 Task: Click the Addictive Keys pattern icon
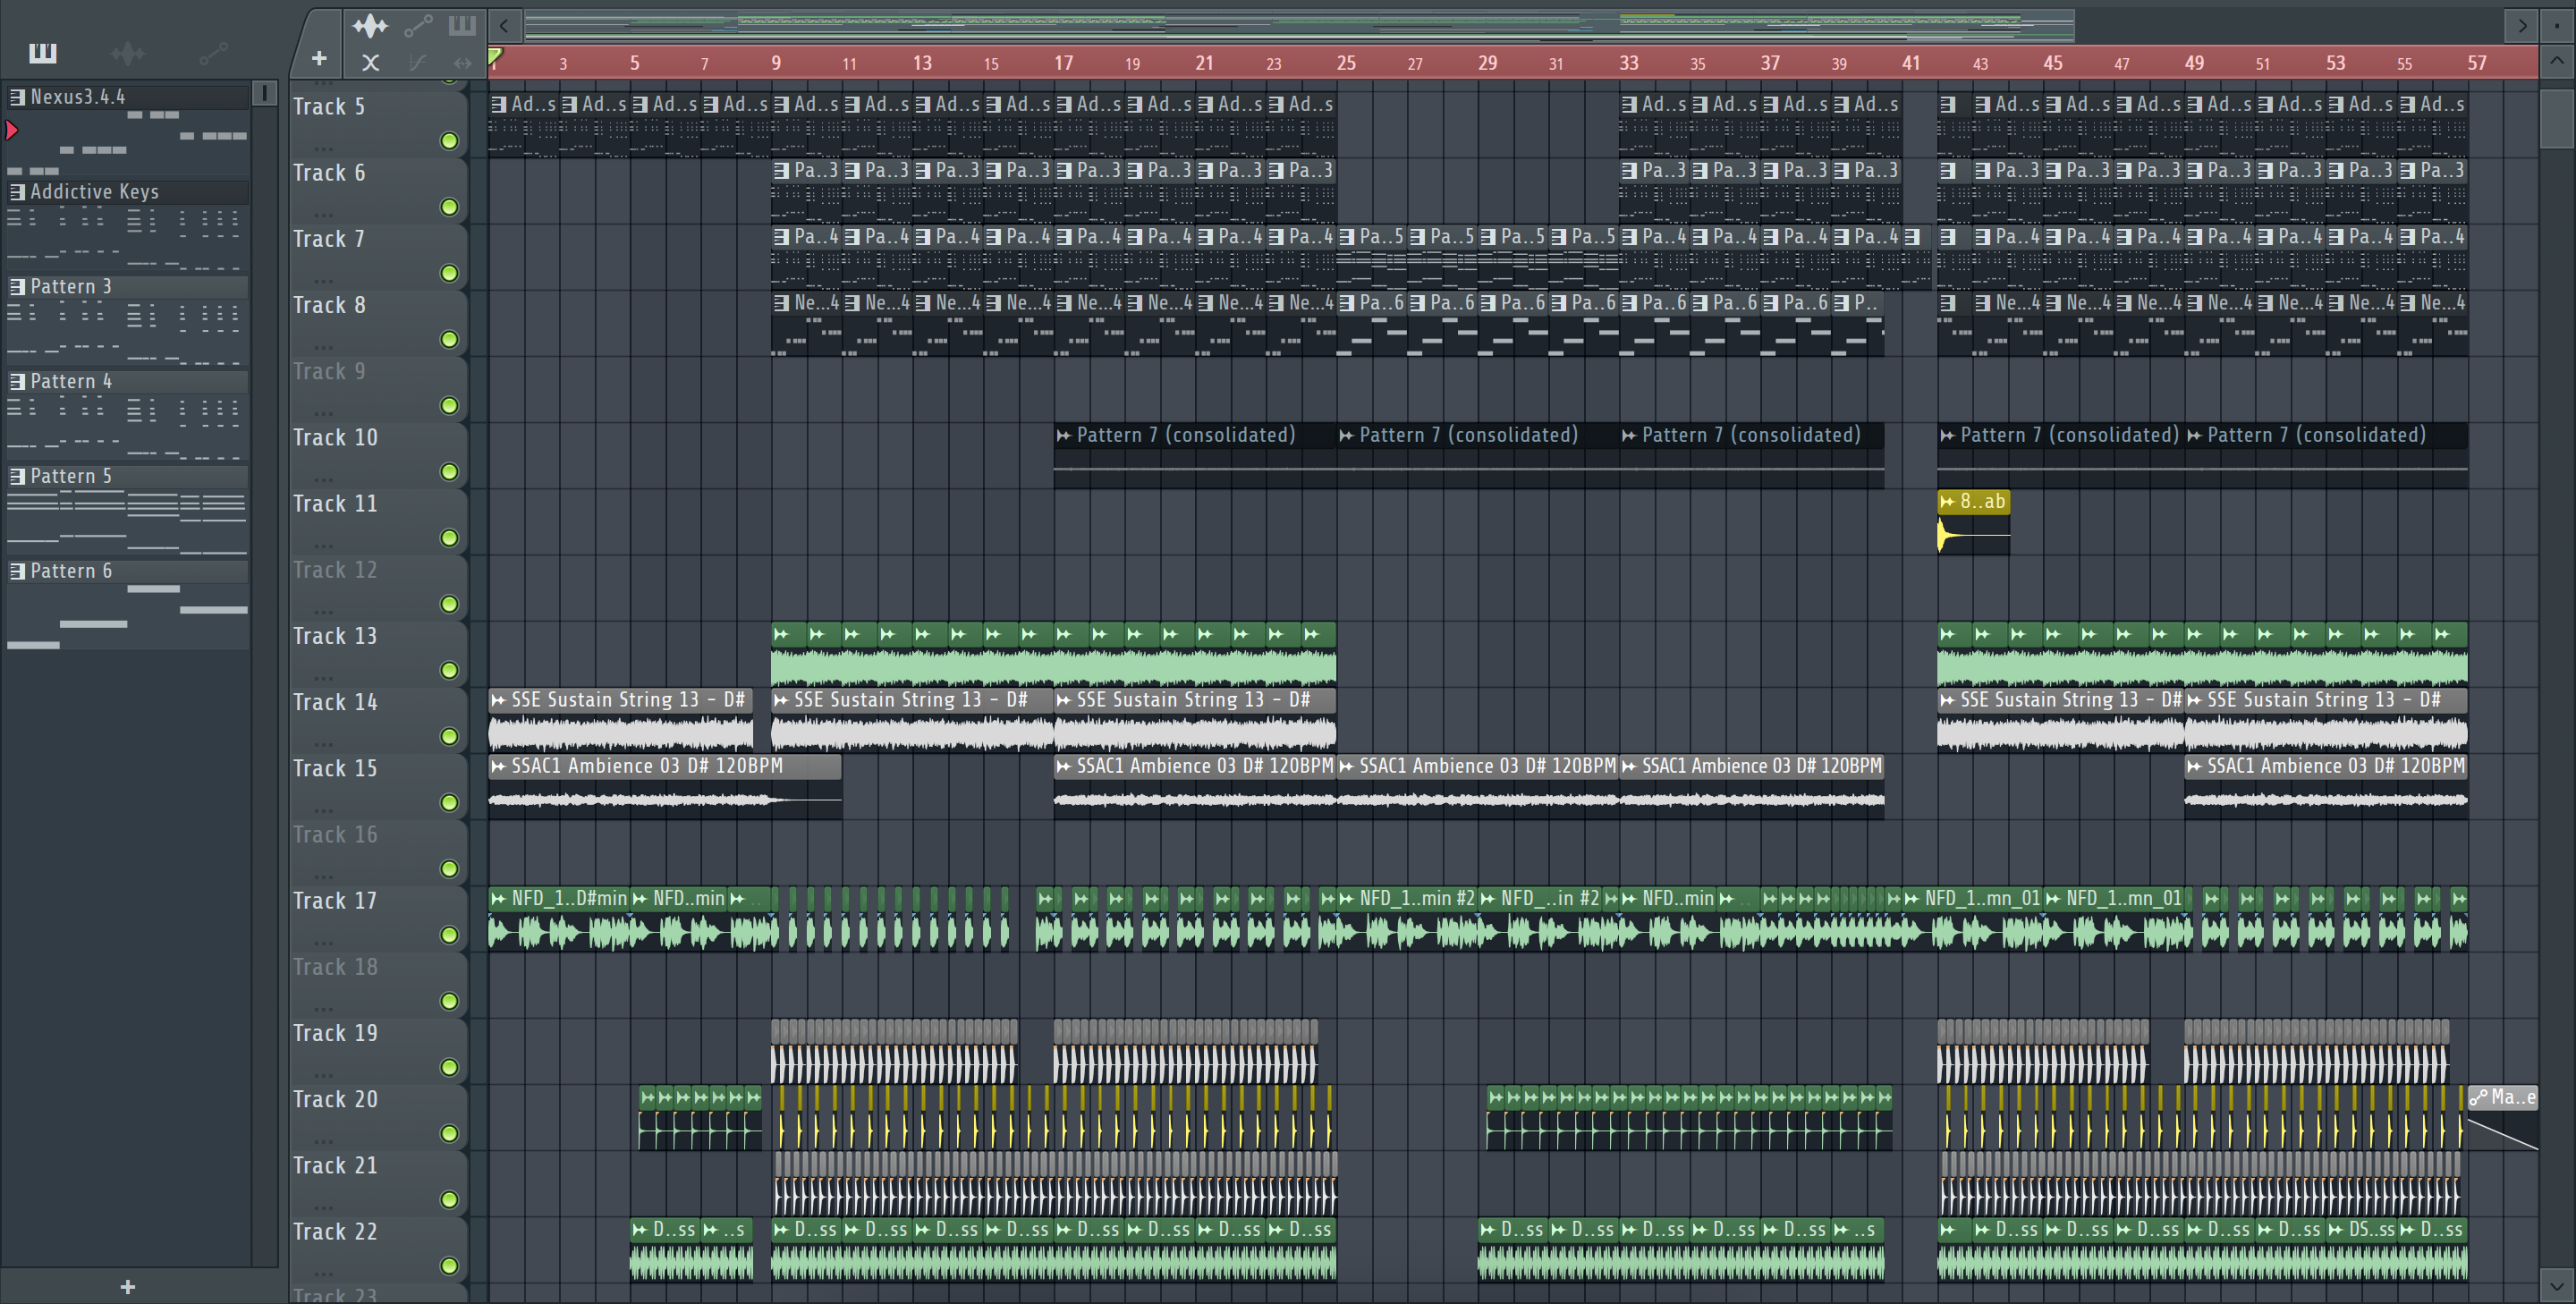(17, 191)
